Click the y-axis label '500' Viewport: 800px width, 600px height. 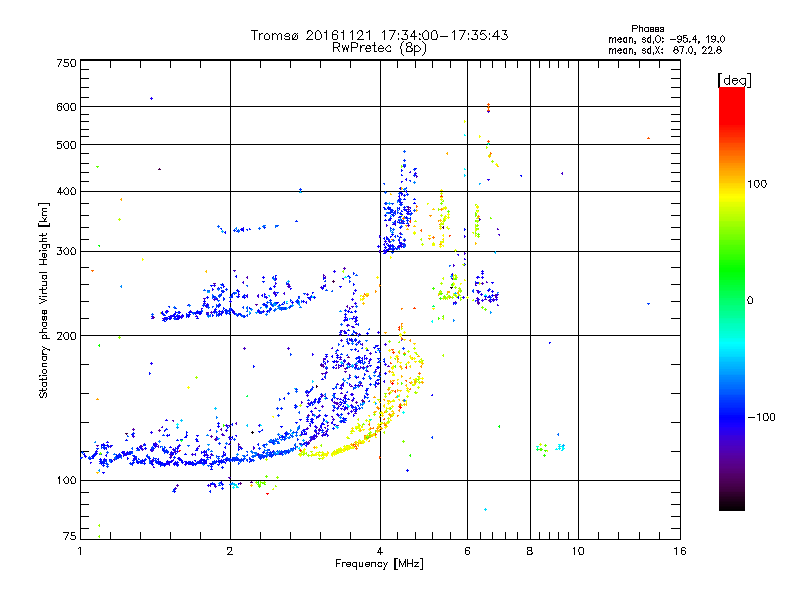pos(66,145)
